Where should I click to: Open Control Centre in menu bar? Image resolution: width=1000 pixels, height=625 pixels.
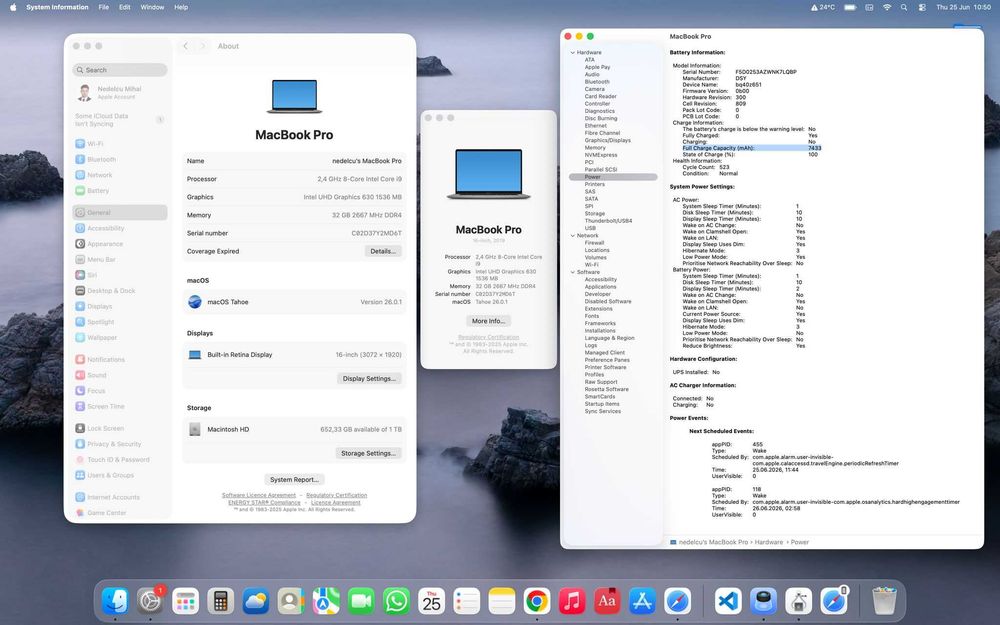click(922, 7)
